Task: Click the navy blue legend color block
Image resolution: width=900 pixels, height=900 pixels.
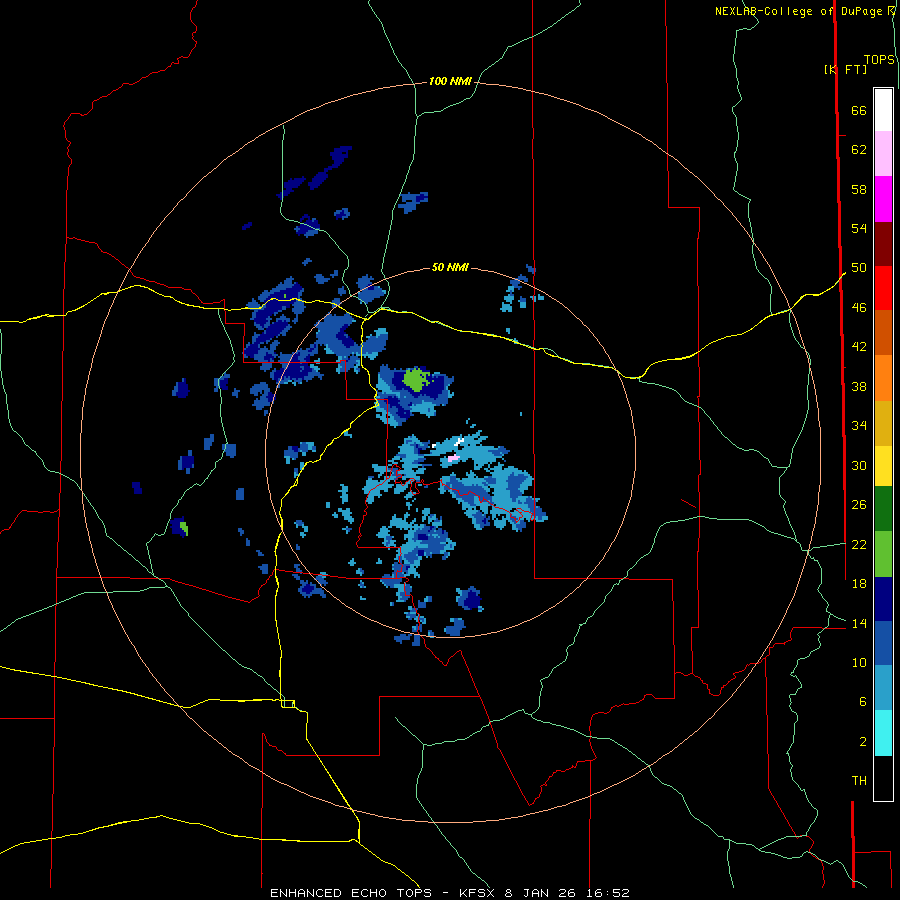Action: click(x=883, y=599)
